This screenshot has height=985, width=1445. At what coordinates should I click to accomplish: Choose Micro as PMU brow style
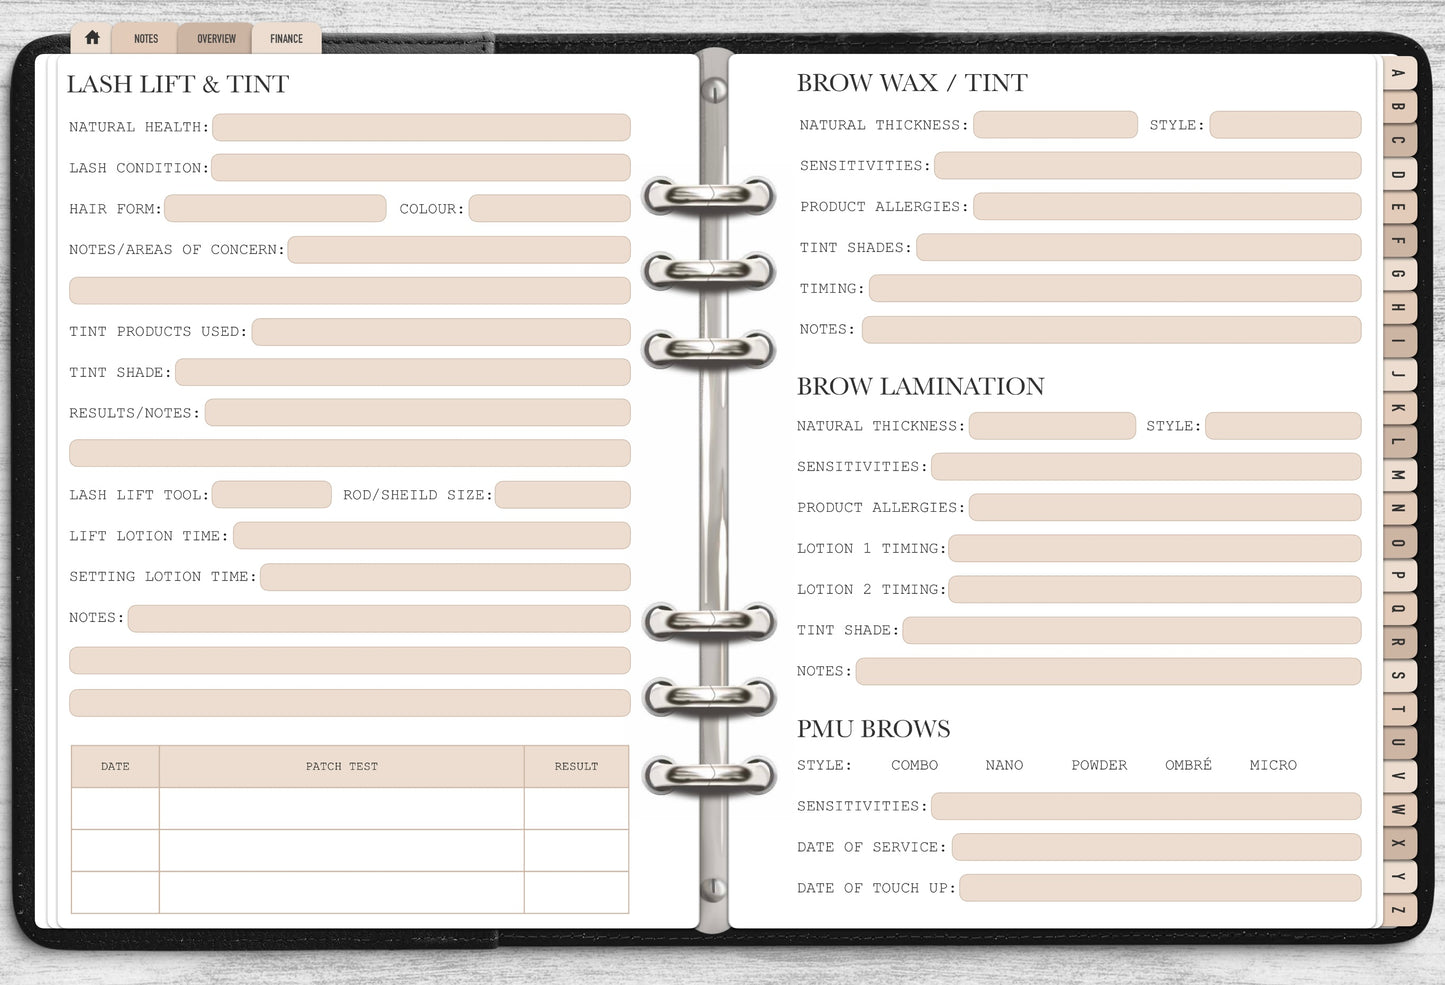(1272, 765)
